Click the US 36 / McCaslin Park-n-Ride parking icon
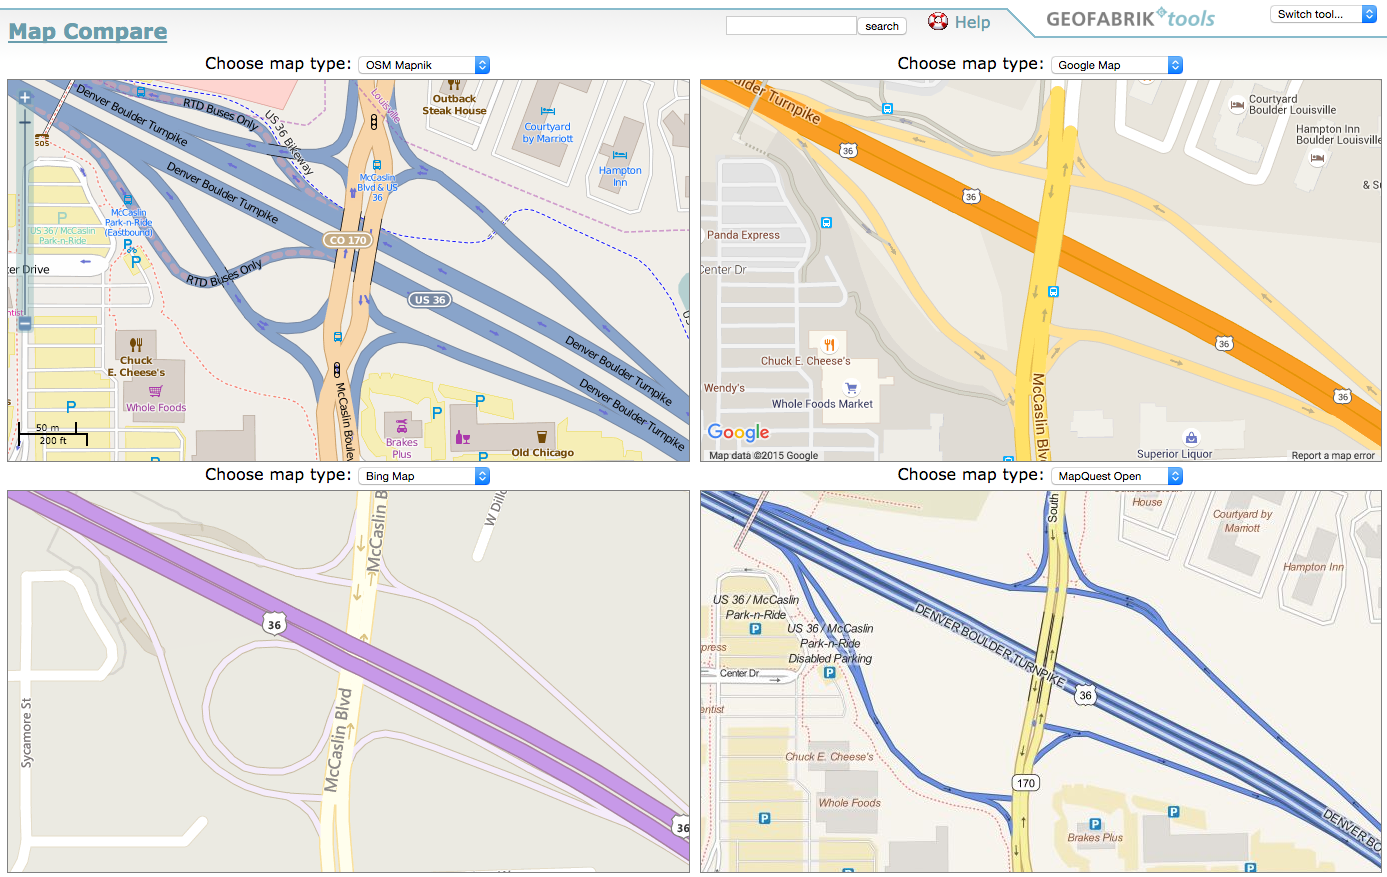1387x877 pixels. tap(755, 629)
